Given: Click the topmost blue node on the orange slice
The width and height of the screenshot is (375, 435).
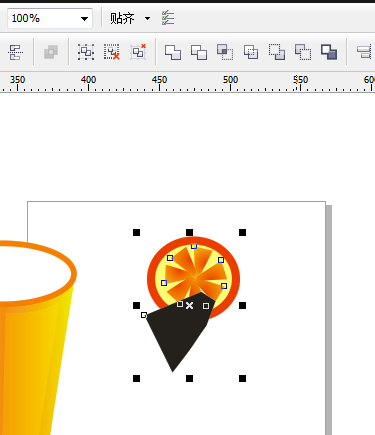Looking at the screenshot, I should point(194,246).
